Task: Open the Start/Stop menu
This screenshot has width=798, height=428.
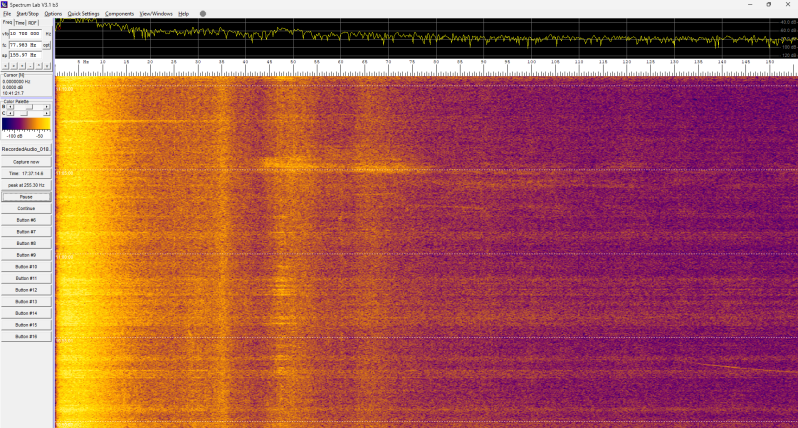Action: [27, 14]
